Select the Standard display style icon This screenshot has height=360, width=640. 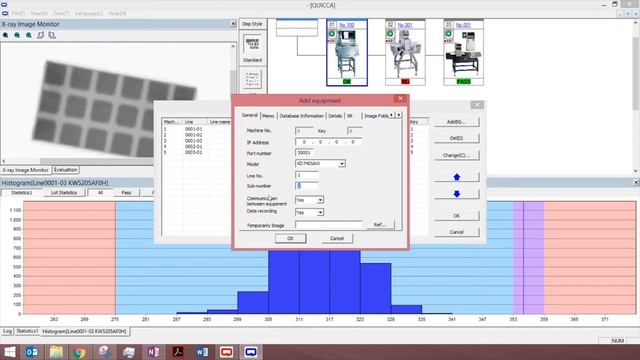pos(253,44)
